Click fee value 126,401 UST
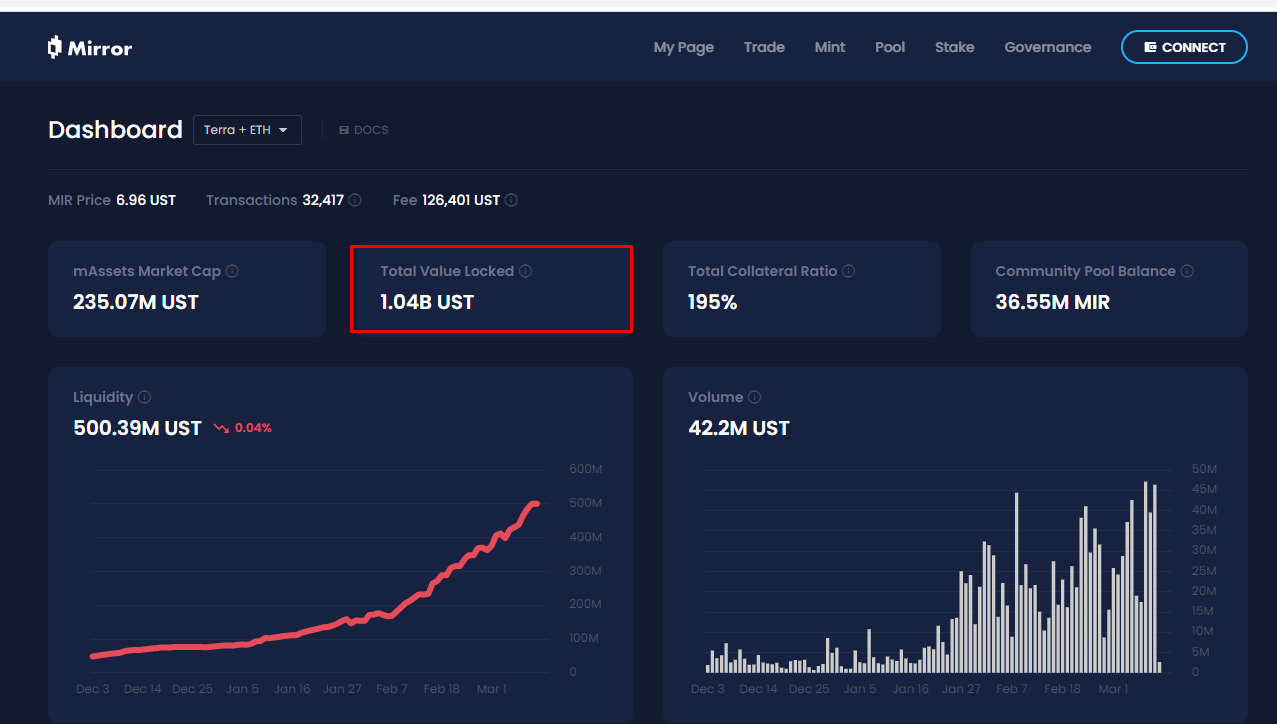 (x=461, y=200)
